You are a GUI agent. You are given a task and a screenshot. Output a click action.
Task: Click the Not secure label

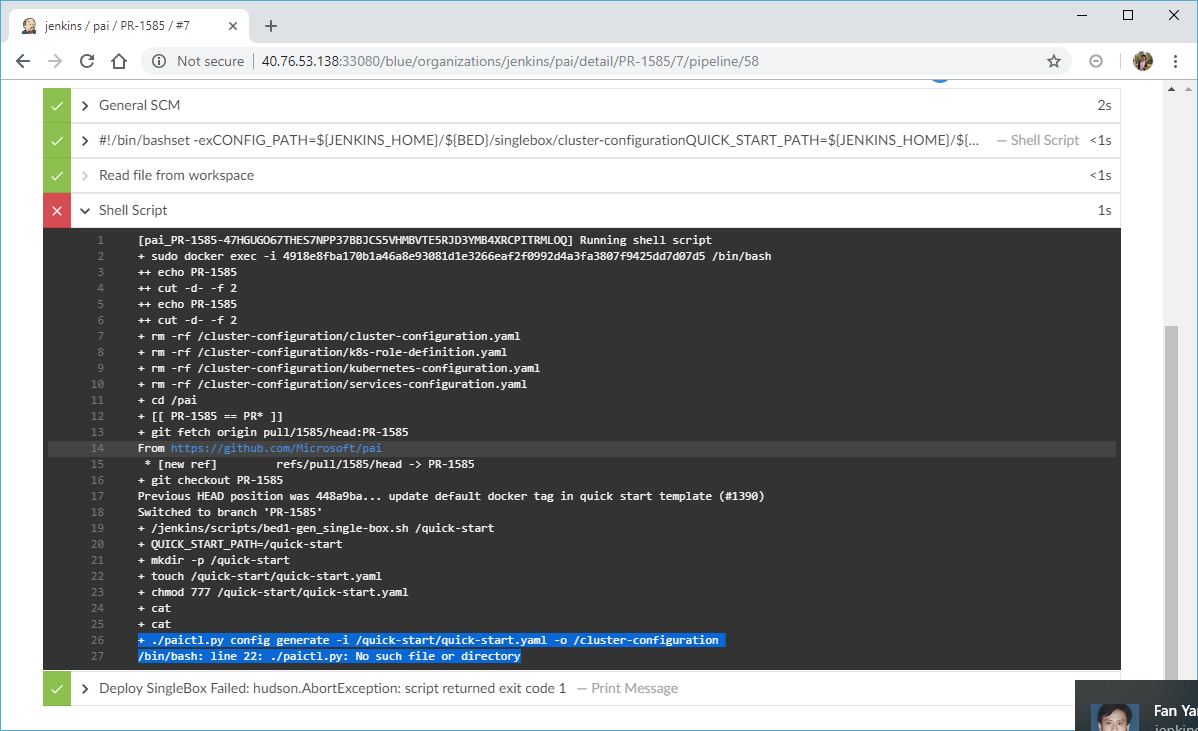[x=210, y=61]
